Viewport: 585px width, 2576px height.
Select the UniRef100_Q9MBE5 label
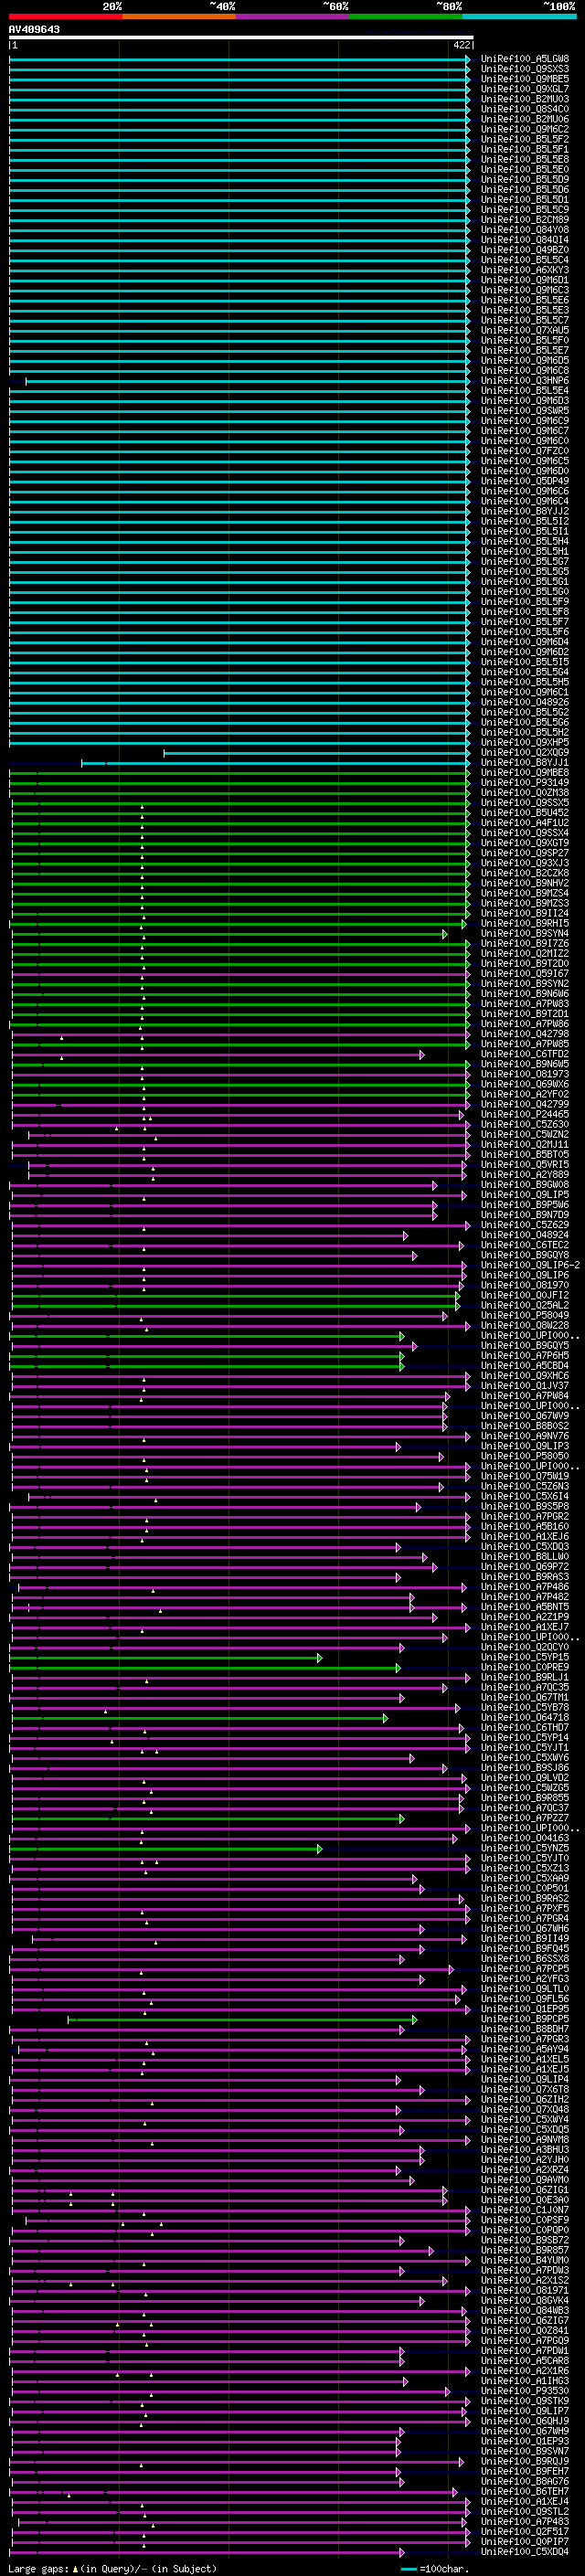(x=525, y=79)
